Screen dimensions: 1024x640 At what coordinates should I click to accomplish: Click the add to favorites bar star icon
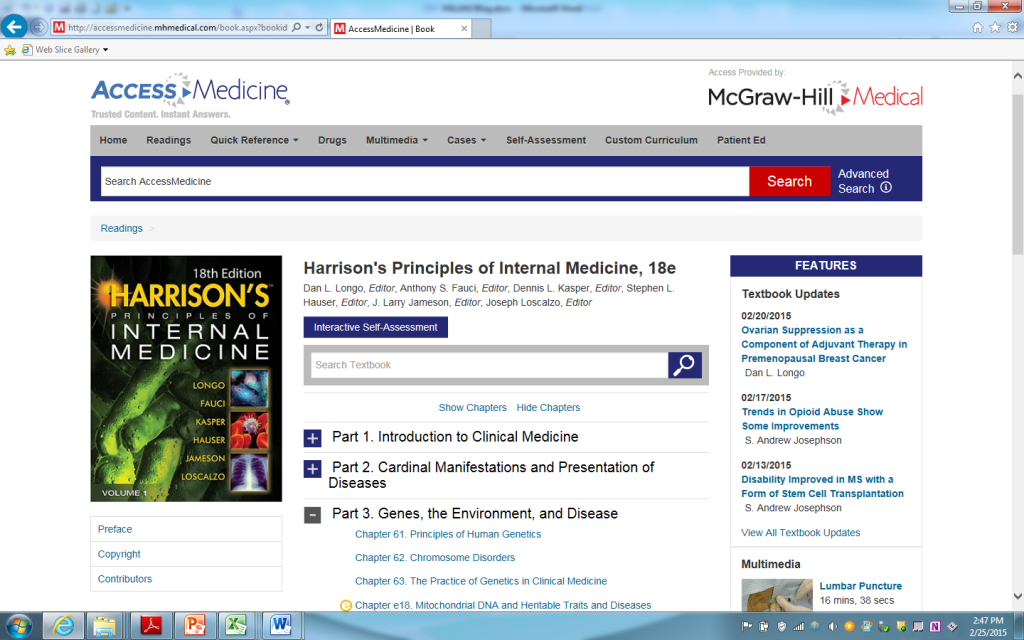click(10, 50)
